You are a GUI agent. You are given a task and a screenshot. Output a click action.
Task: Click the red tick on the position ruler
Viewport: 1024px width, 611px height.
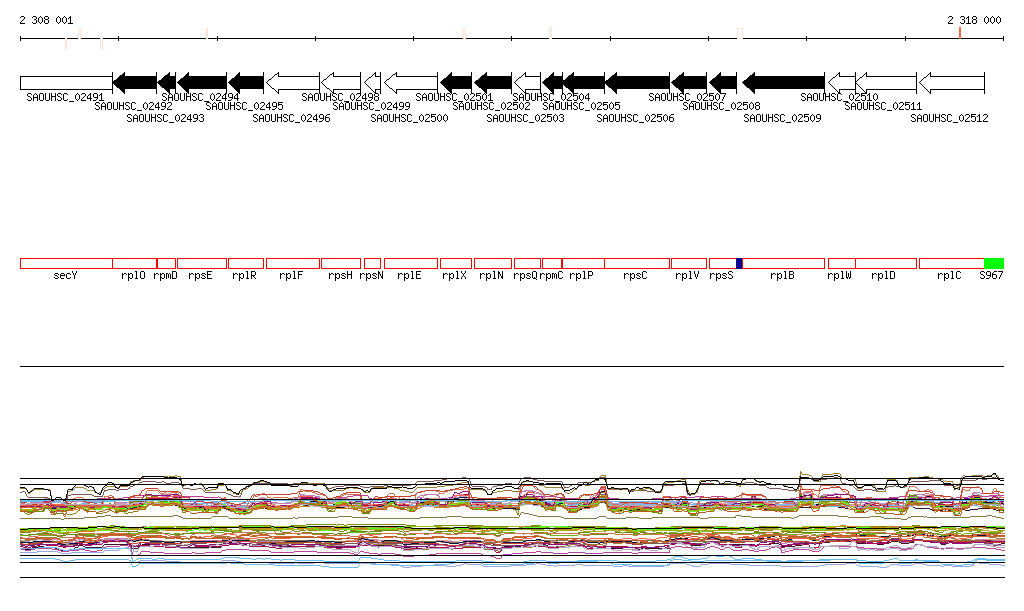(x=960, y=33)
